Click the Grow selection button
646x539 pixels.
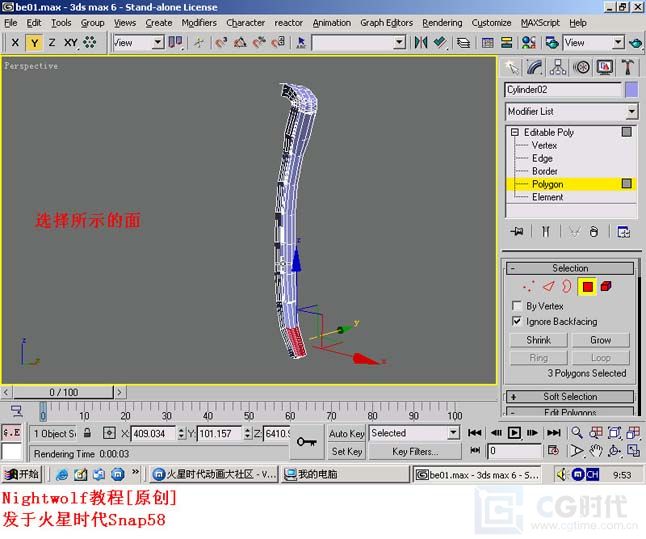click(x=601, y=340)
